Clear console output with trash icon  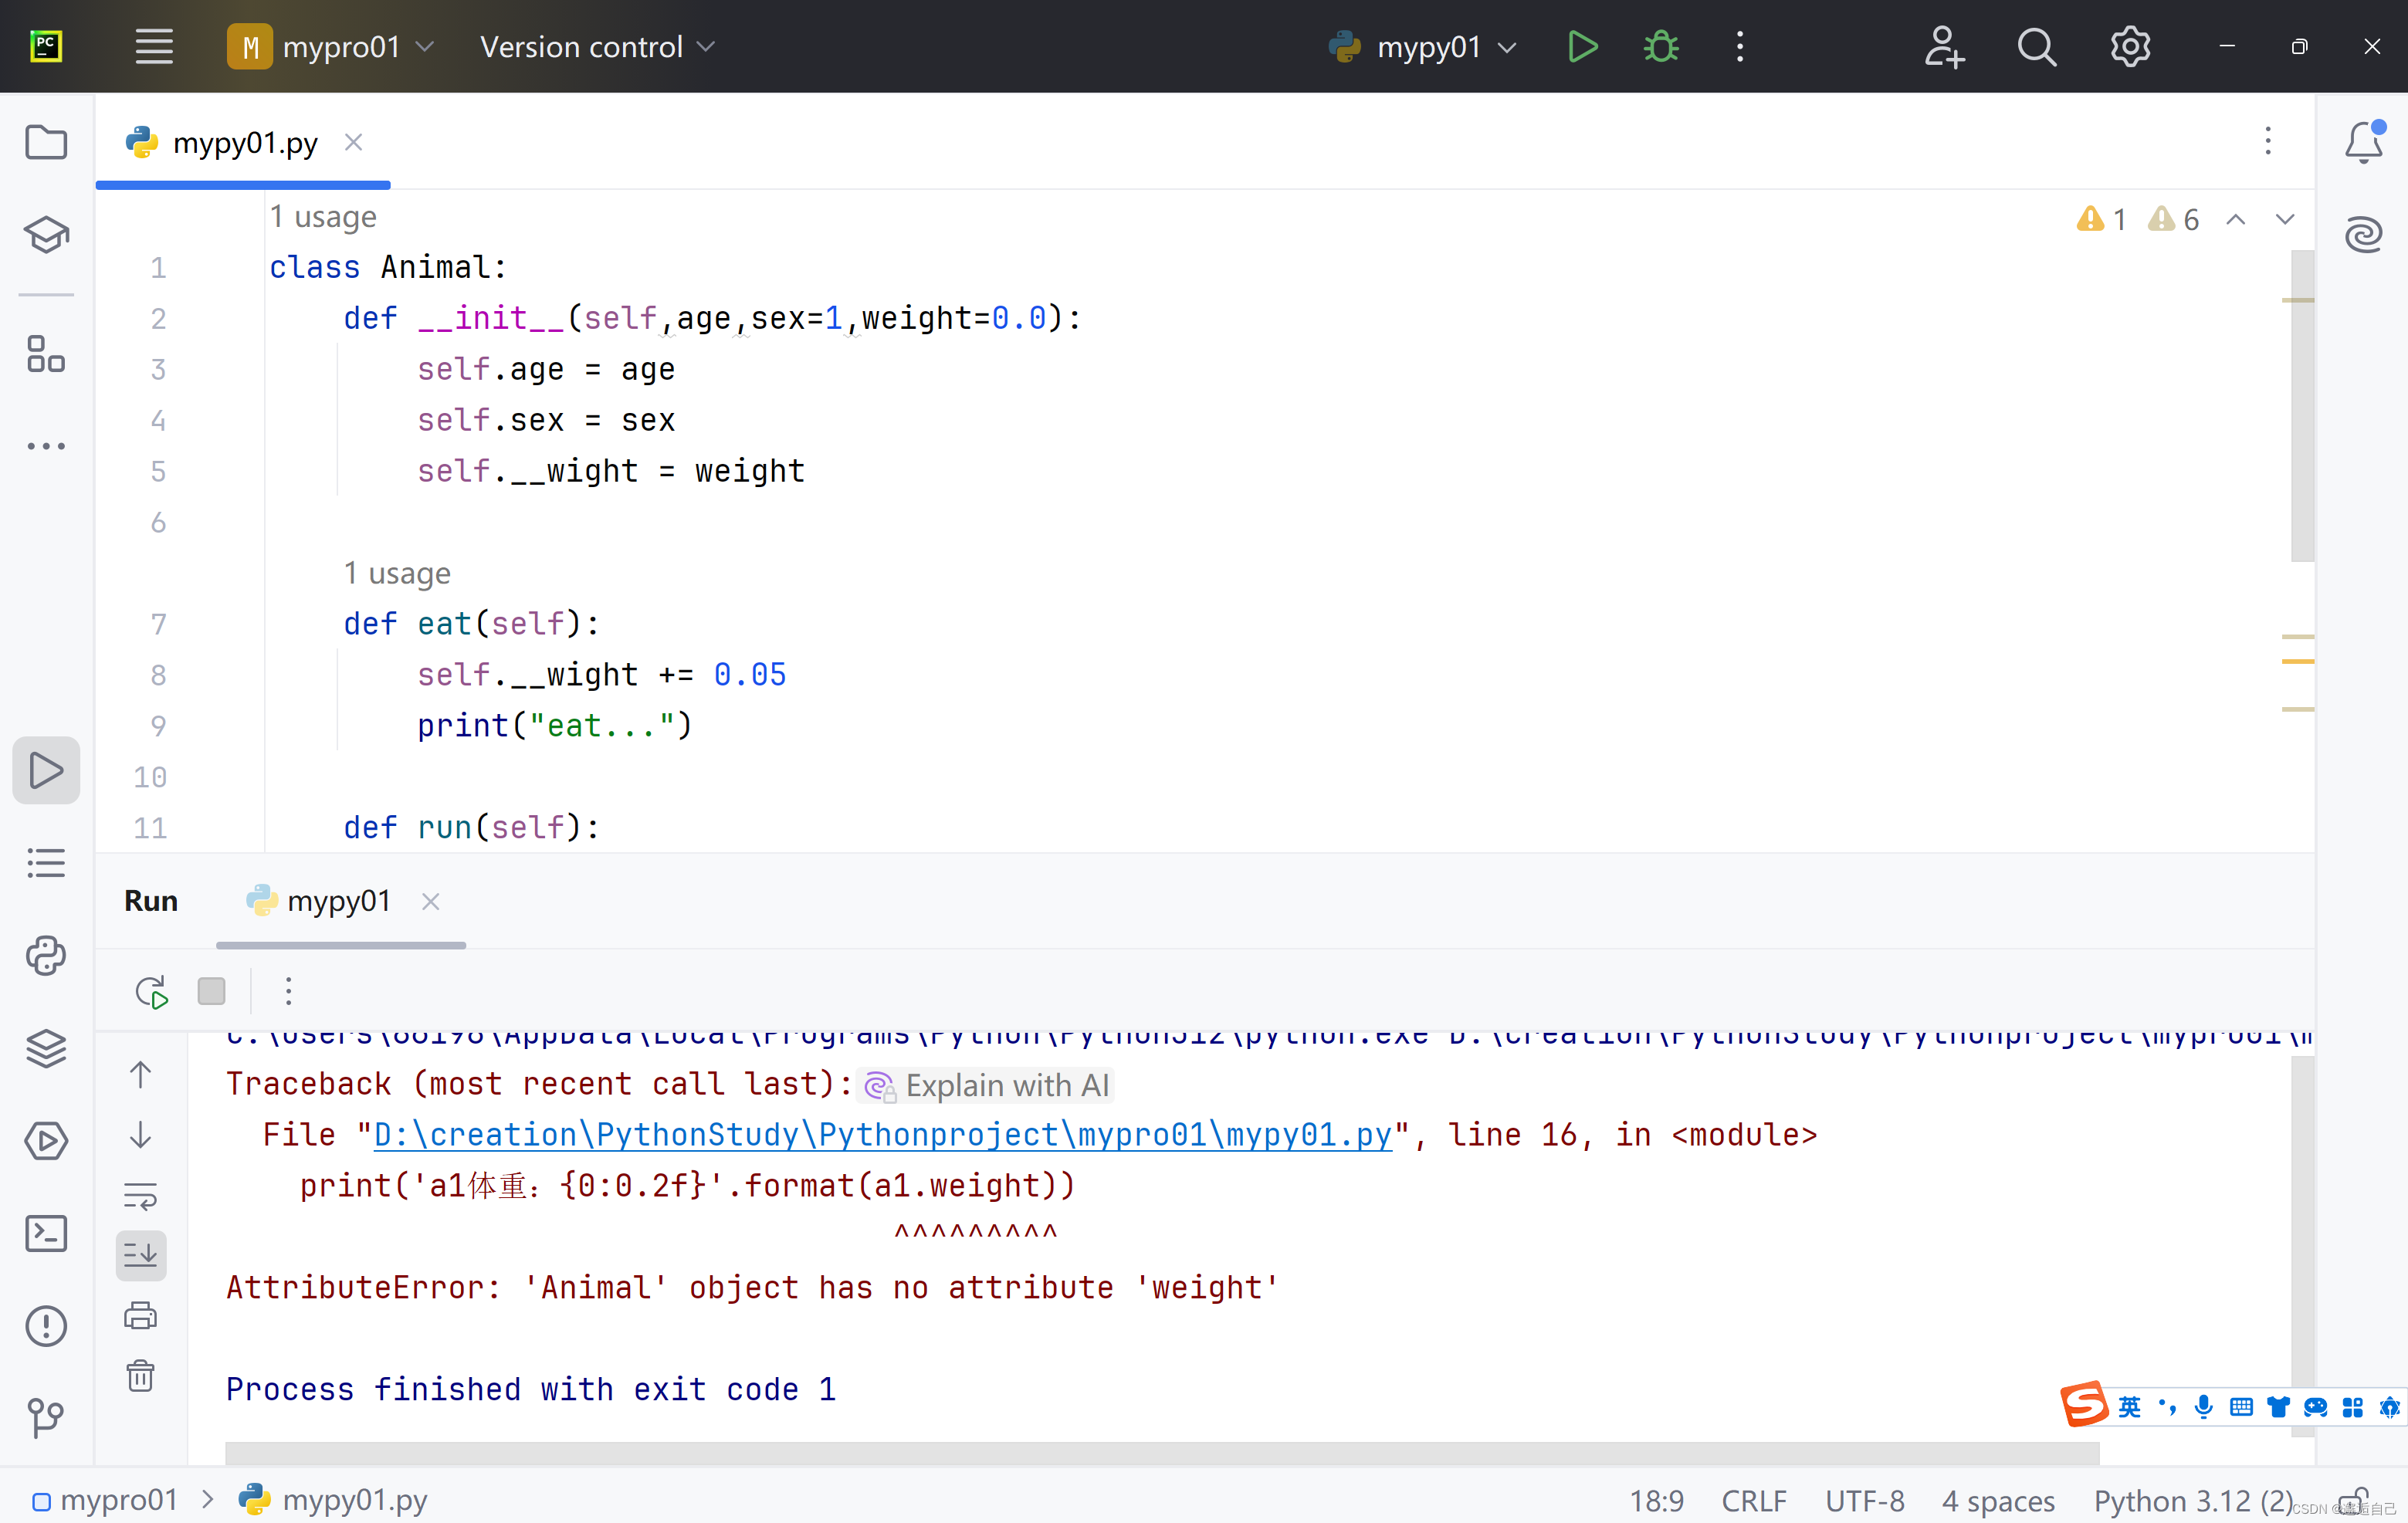[141, 1376]
